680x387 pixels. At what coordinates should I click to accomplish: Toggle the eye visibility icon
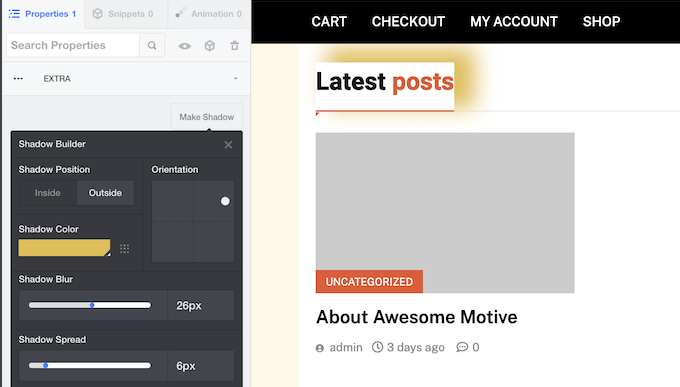point(185,46)
